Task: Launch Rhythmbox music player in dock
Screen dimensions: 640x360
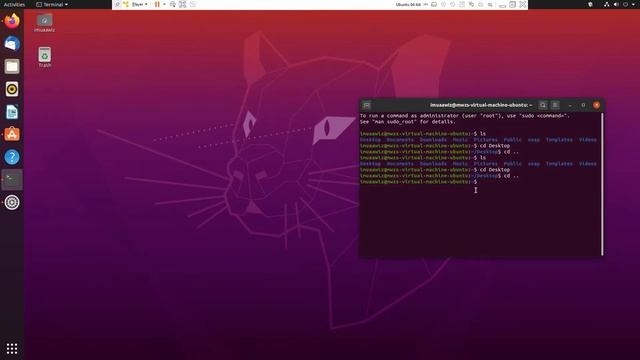Action: 12,89
